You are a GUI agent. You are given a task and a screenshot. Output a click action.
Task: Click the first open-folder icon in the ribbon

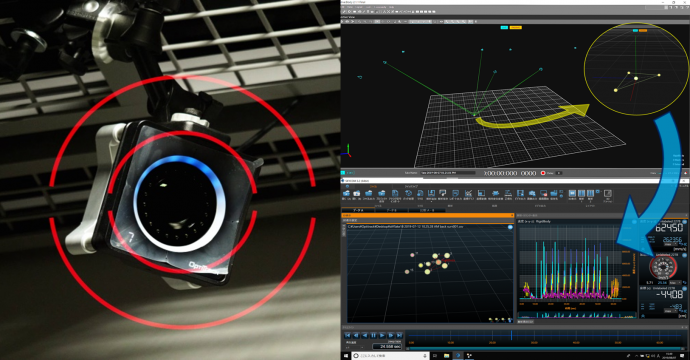click(x=347, y=193)
